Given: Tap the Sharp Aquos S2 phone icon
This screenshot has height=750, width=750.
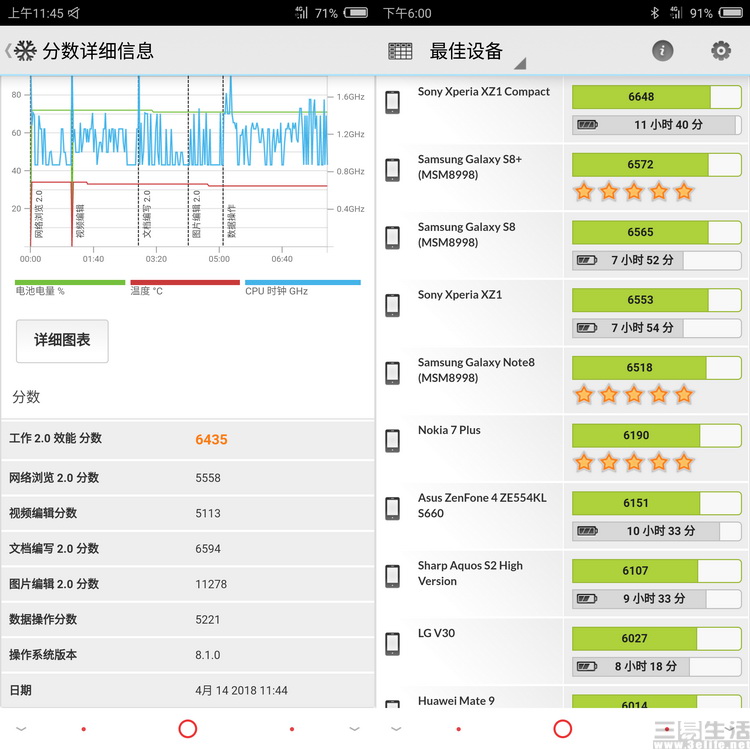Looking at the screenshot, I should (393, 576).
